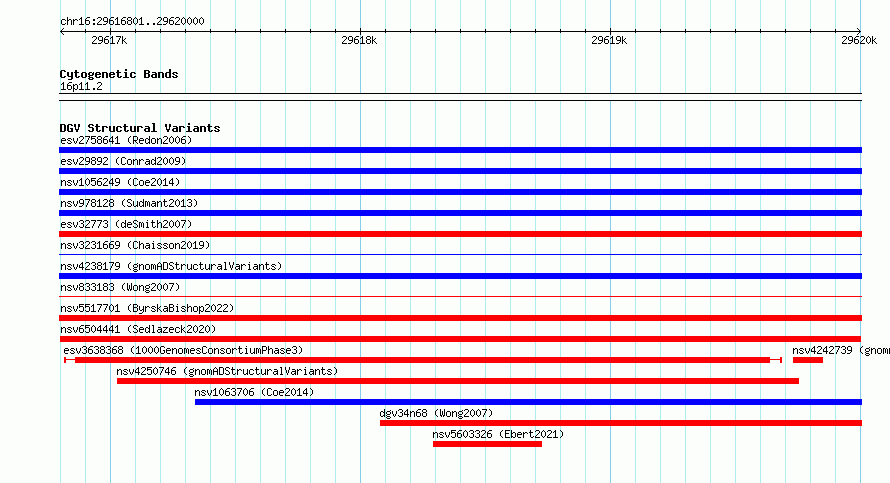890x483 pixels.
Task: Click the red bar under nsv6504441 Sedlazeck2020
Action: tap(460, 339)
